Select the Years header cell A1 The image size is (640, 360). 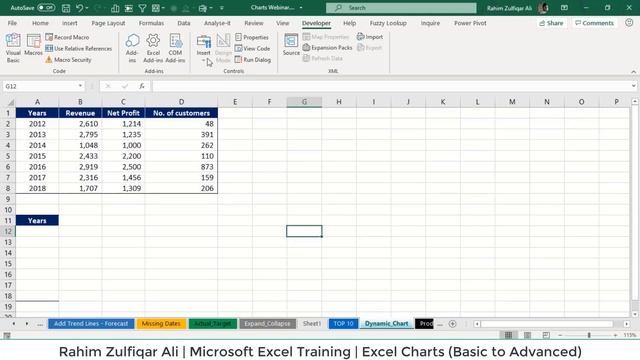[37, 113]
